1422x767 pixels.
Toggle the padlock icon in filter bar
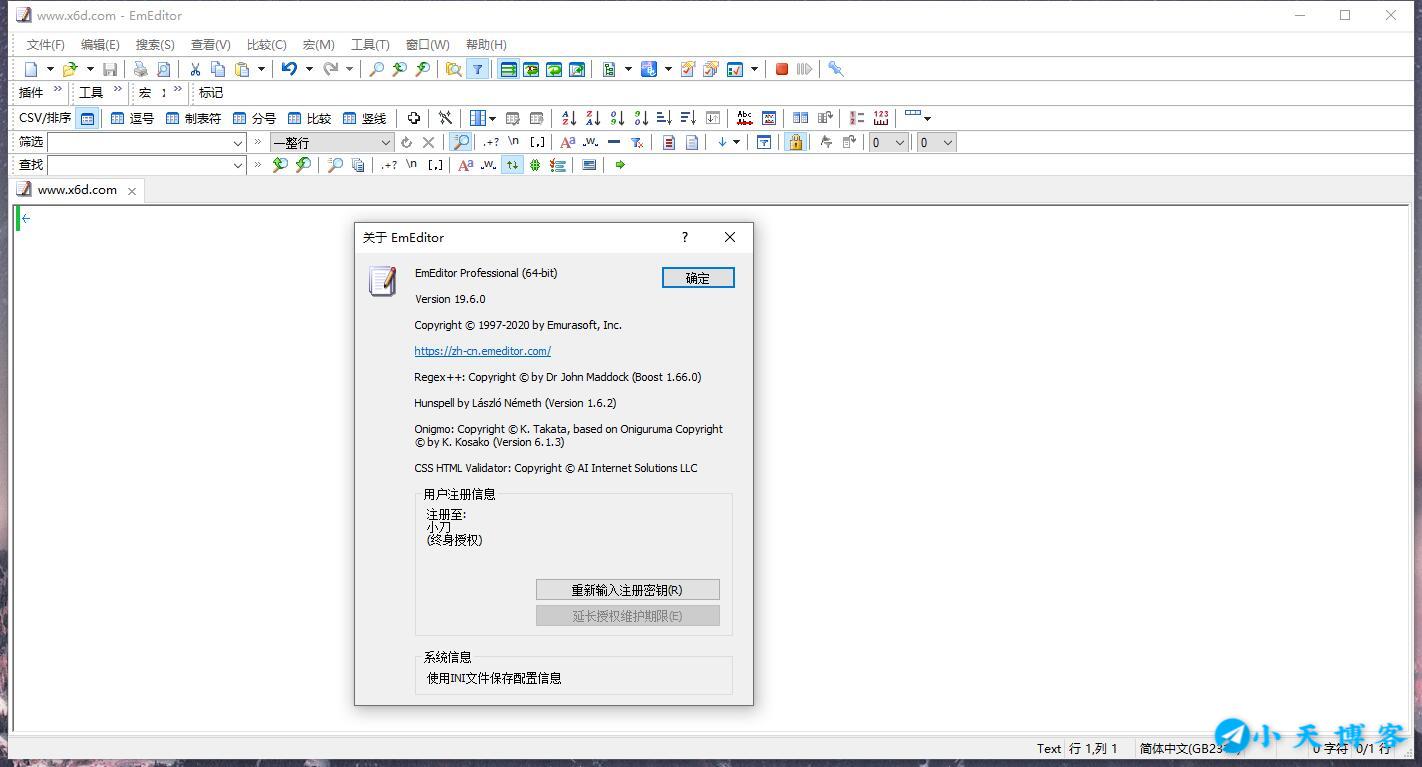coord(795,142)
